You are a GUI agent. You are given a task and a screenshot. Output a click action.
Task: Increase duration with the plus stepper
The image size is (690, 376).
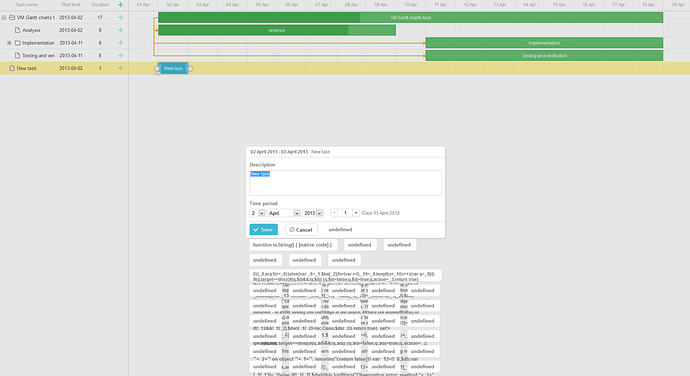(356, 213)
